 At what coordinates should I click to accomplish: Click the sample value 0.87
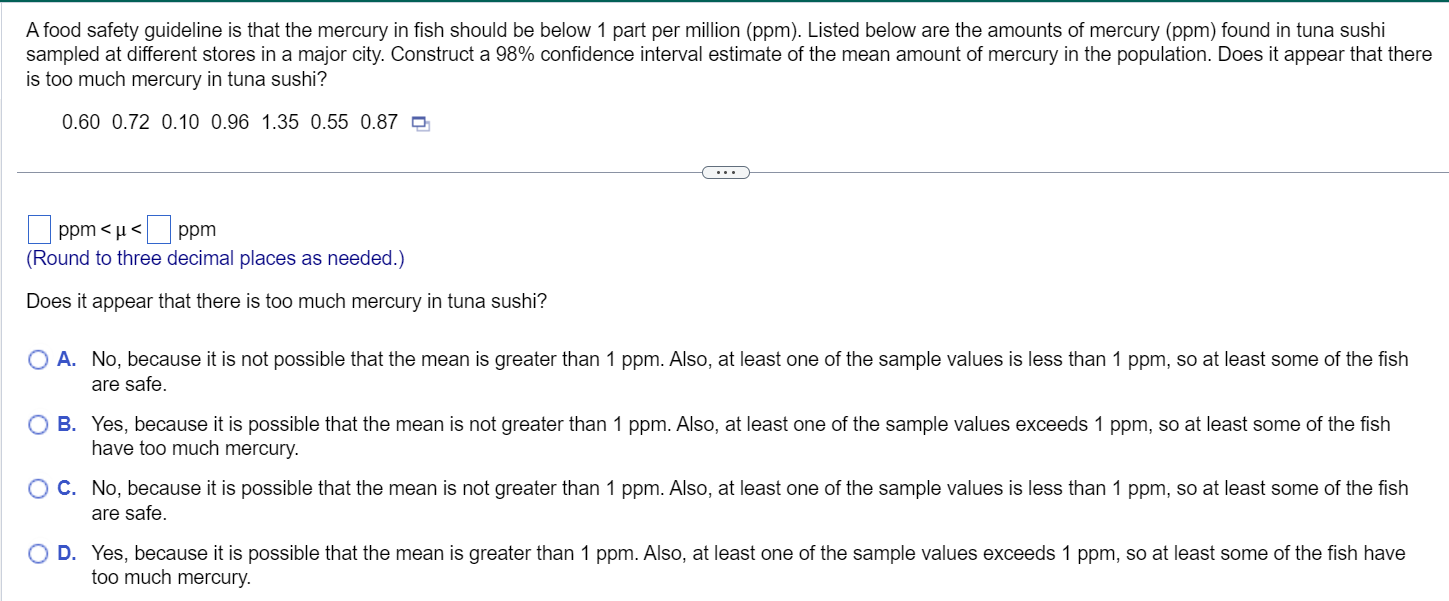[379, 123]
